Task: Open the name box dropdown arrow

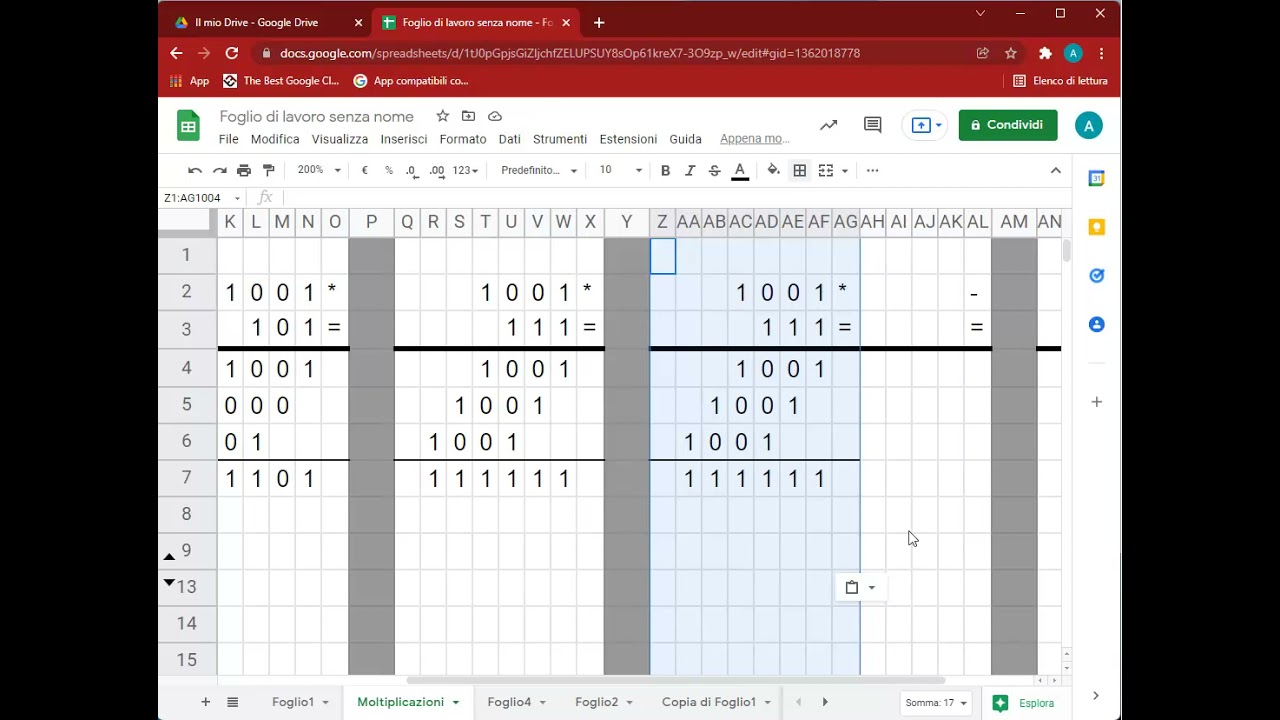Action: click(237, 198)
